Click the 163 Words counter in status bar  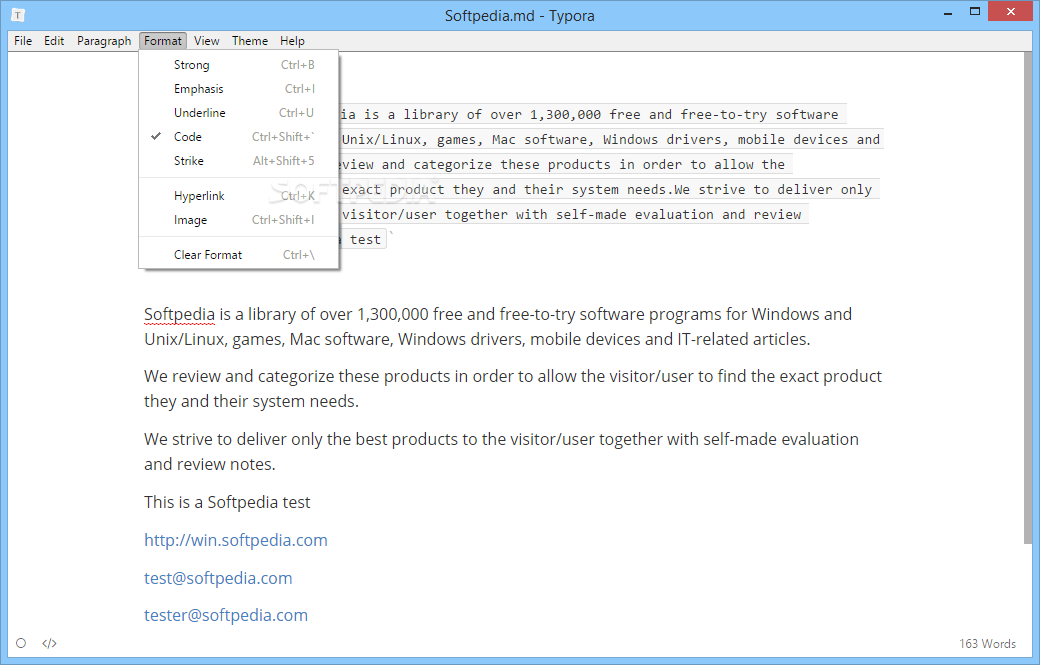[x=987, y=643]
